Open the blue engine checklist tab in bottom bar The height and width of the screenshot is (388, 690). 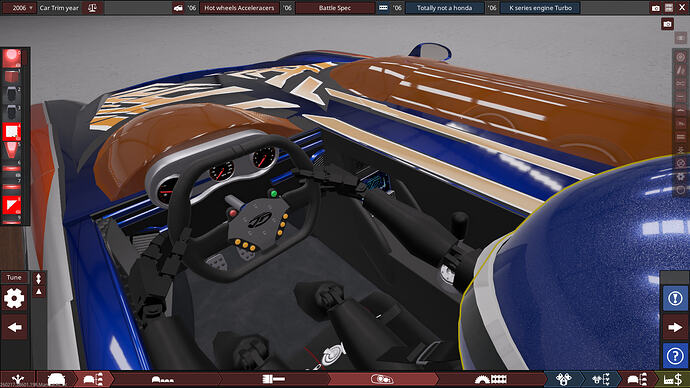601,379
